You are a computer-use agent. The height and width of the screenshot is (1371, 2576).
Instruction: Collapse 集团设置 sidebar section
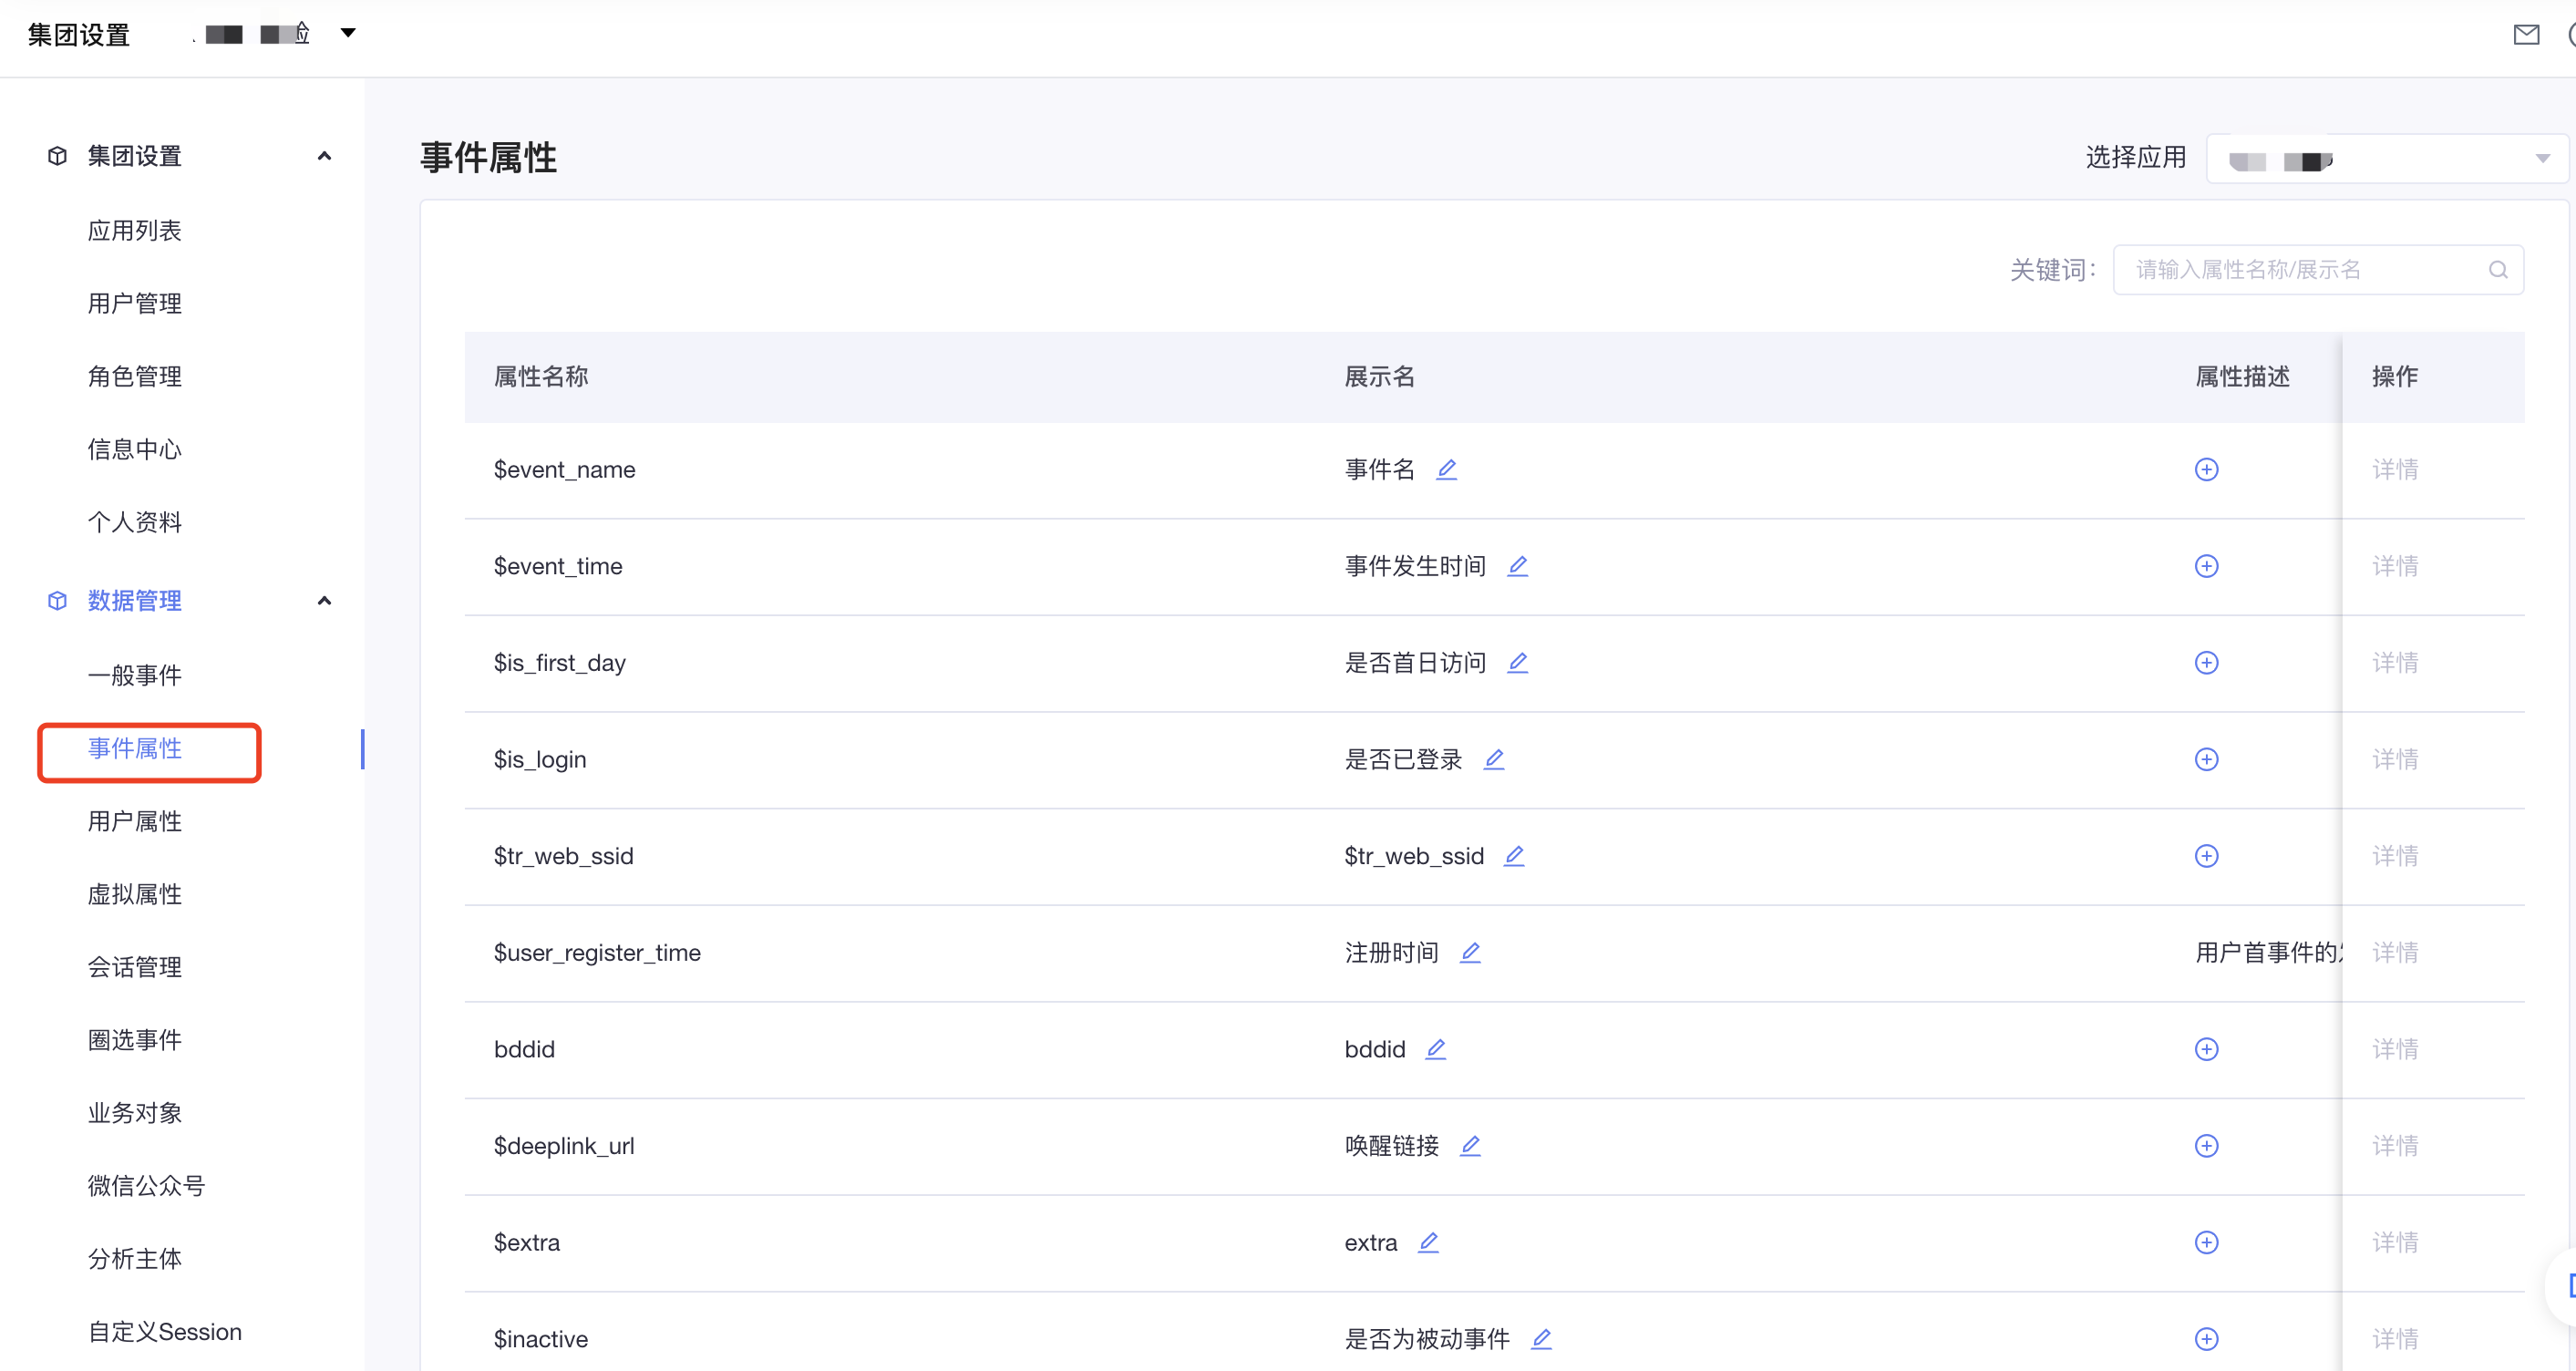coord(324,156)
